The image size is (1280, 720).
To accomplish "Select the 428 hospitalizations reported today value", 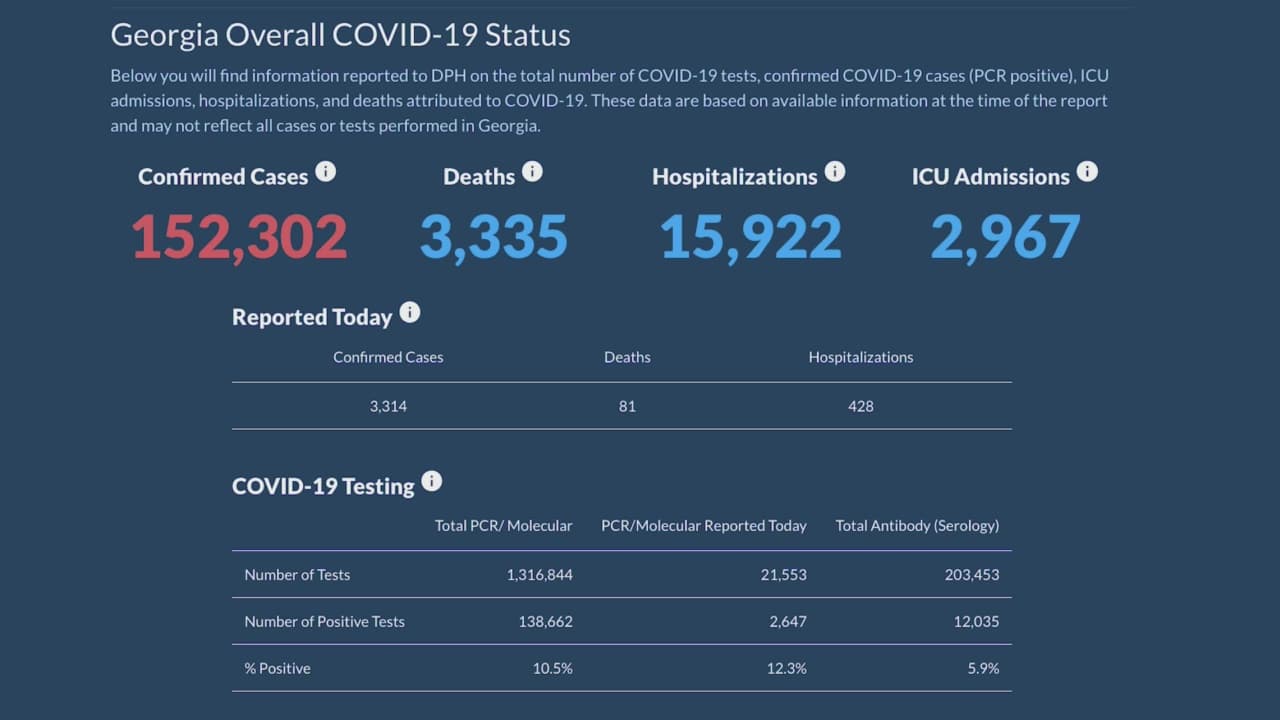I will 860,406.
